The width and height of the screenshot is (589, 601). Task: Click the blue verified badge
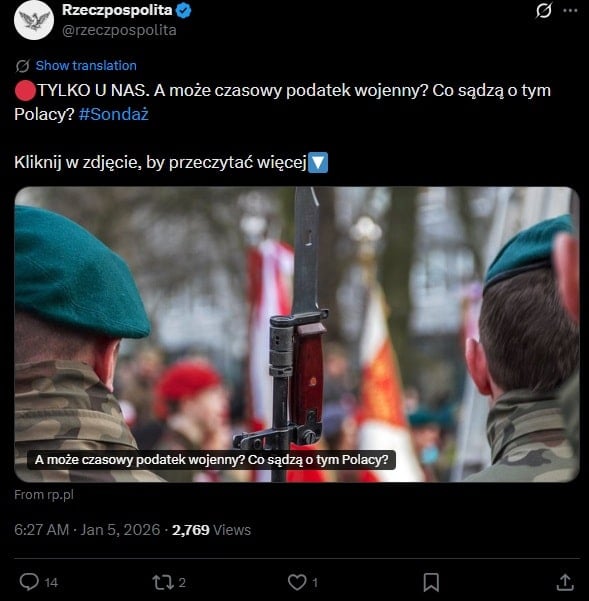[184, 11]
